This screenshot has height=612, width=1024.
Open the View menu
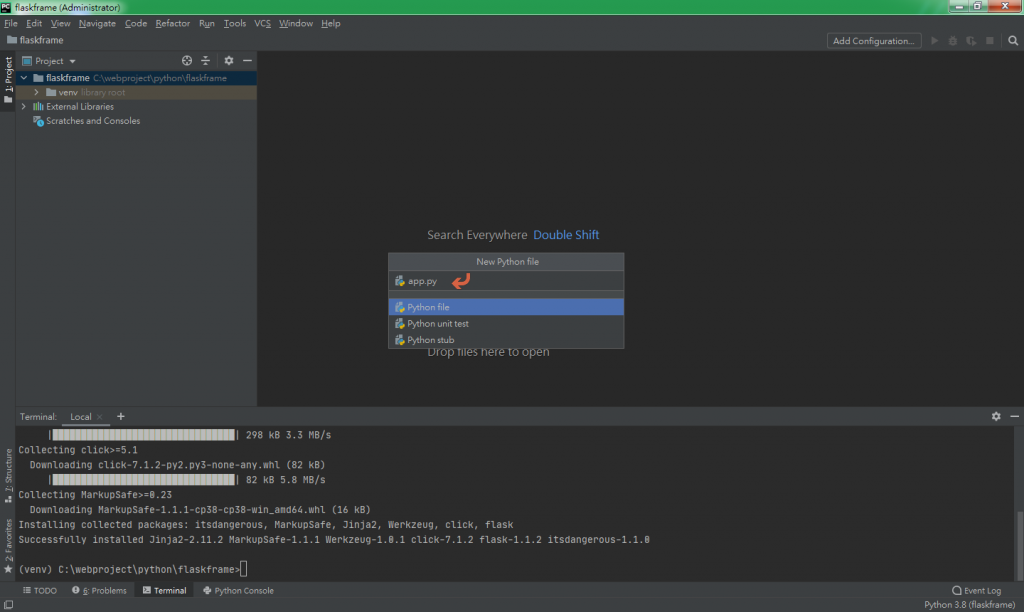(x=60, y=24)
